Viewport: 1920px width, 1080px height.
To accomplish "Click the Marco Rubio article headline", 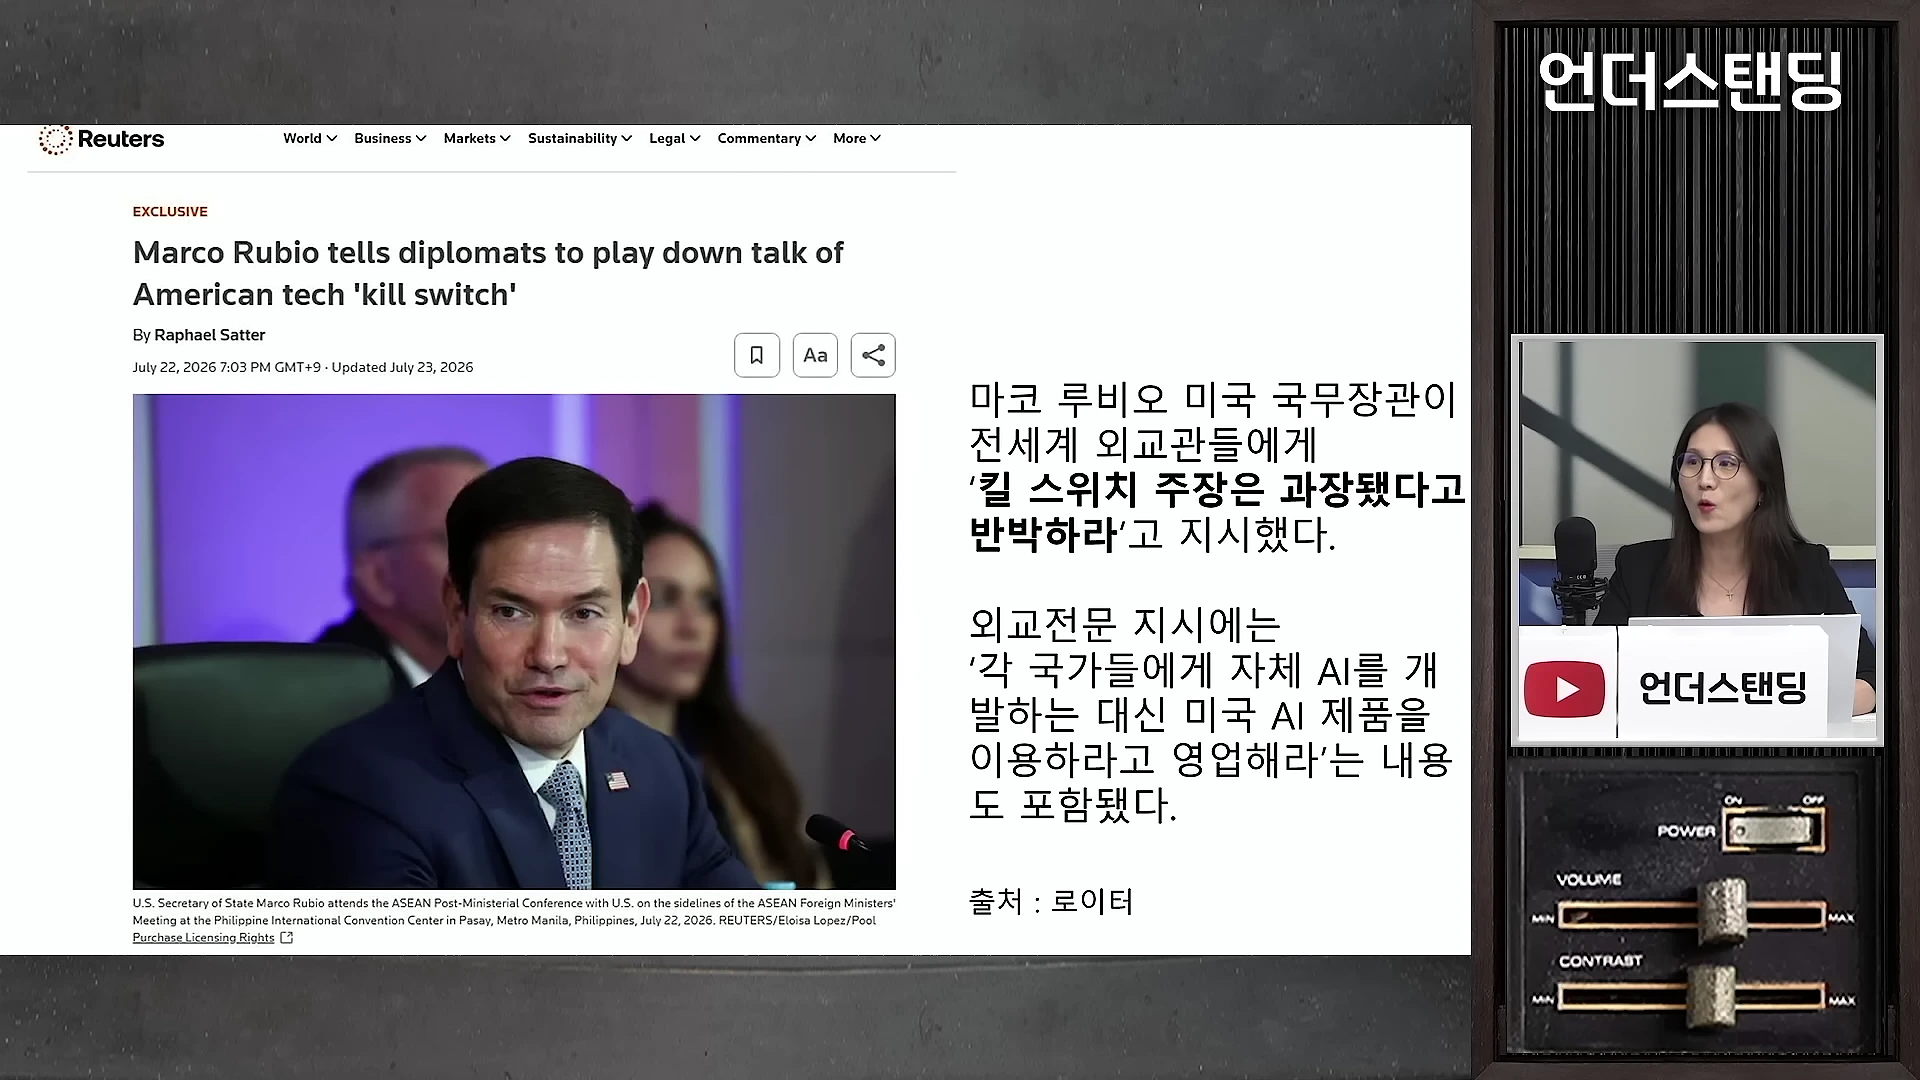I will 488,273.
